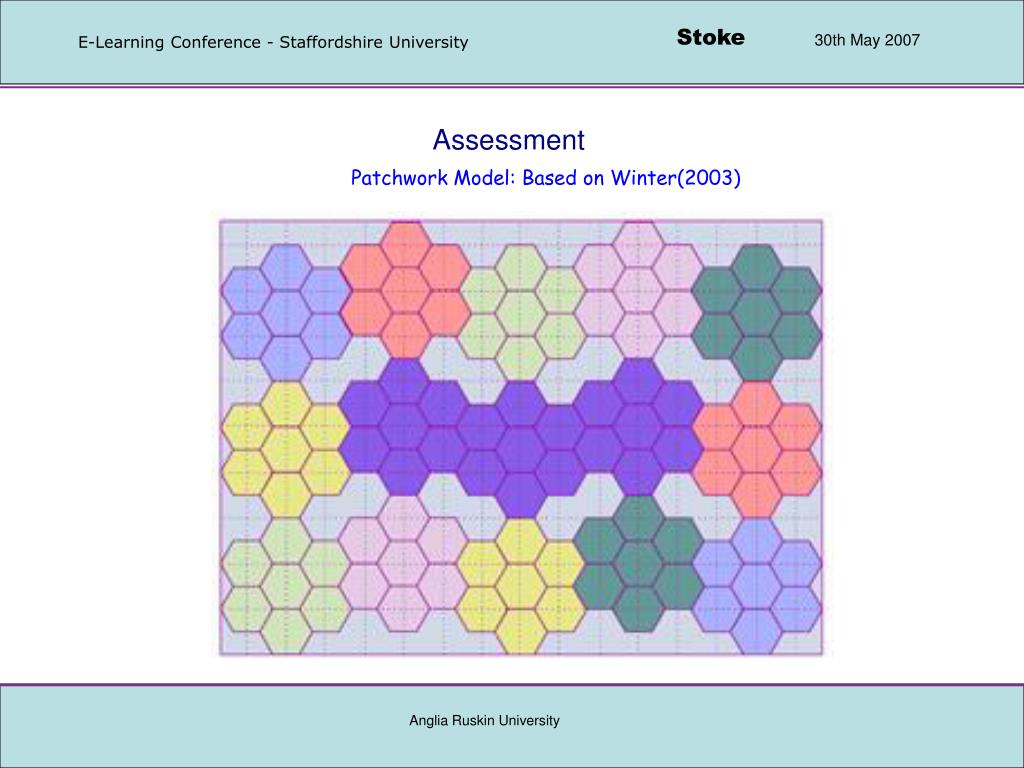The image size is (1024, 768).
Task: Click the bold "Stoke" label
Action: point(711,37)
